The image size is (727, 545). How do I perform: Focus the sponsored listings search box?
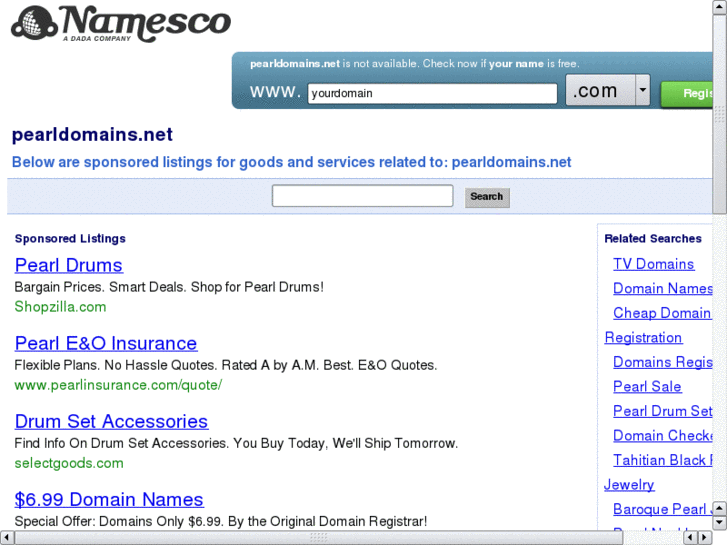coord(363,196)
